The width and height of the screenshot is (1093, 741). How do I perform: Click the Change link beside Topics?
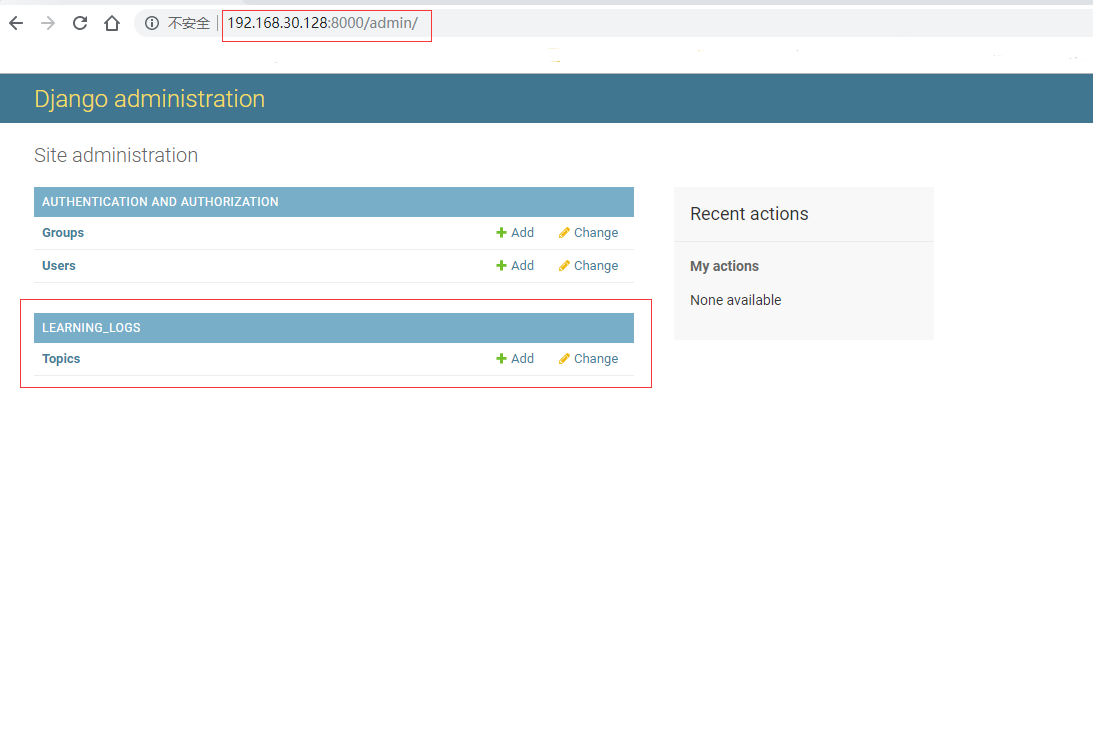pyautogui.click(x=595, y=358)
